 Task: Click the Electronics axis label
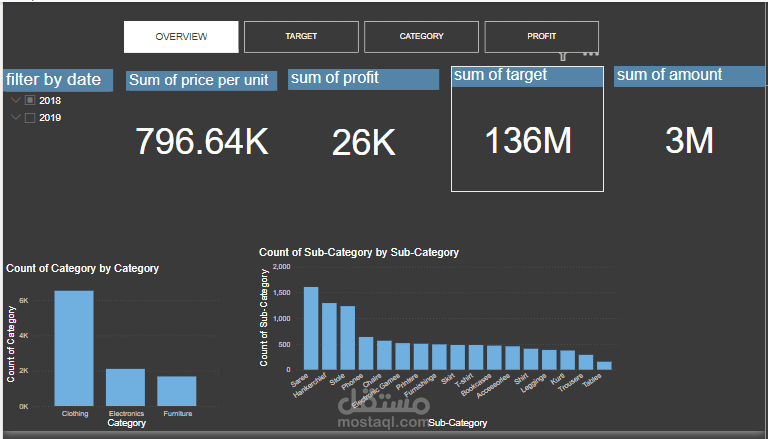pyautogui.click(x=126, y=414)
